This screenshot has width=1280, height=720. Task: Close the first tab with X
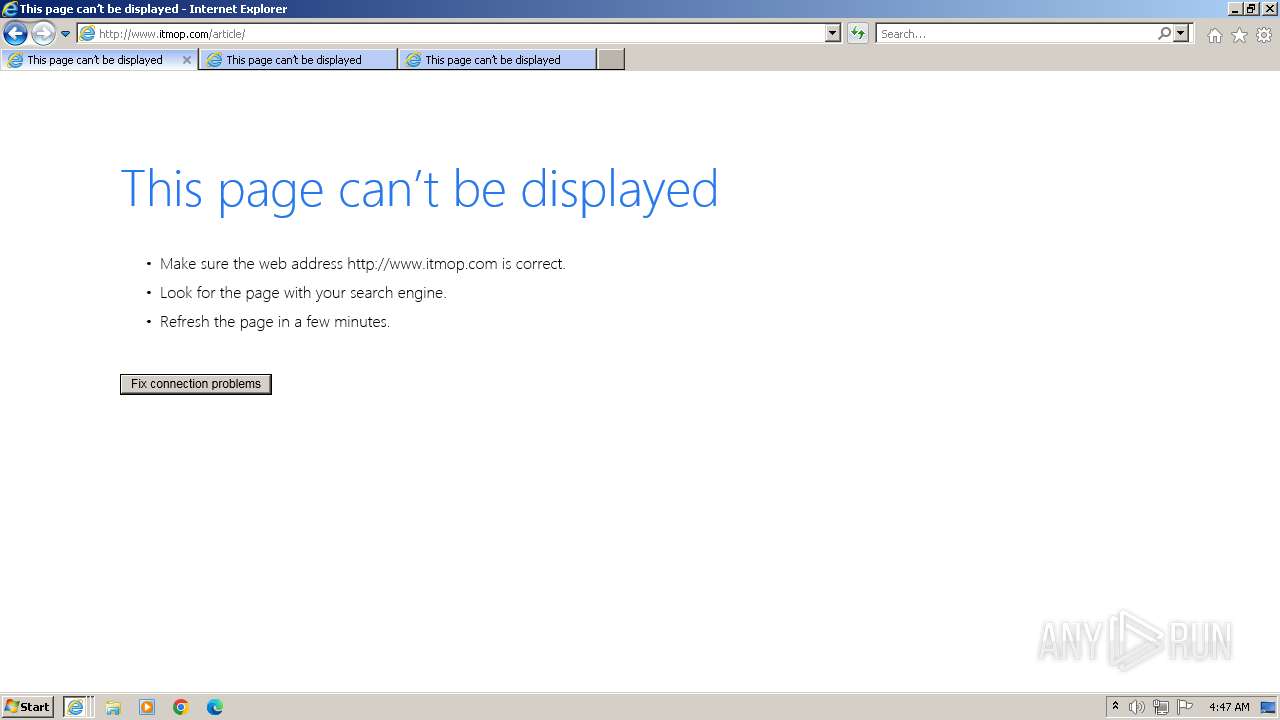[186, 60]
